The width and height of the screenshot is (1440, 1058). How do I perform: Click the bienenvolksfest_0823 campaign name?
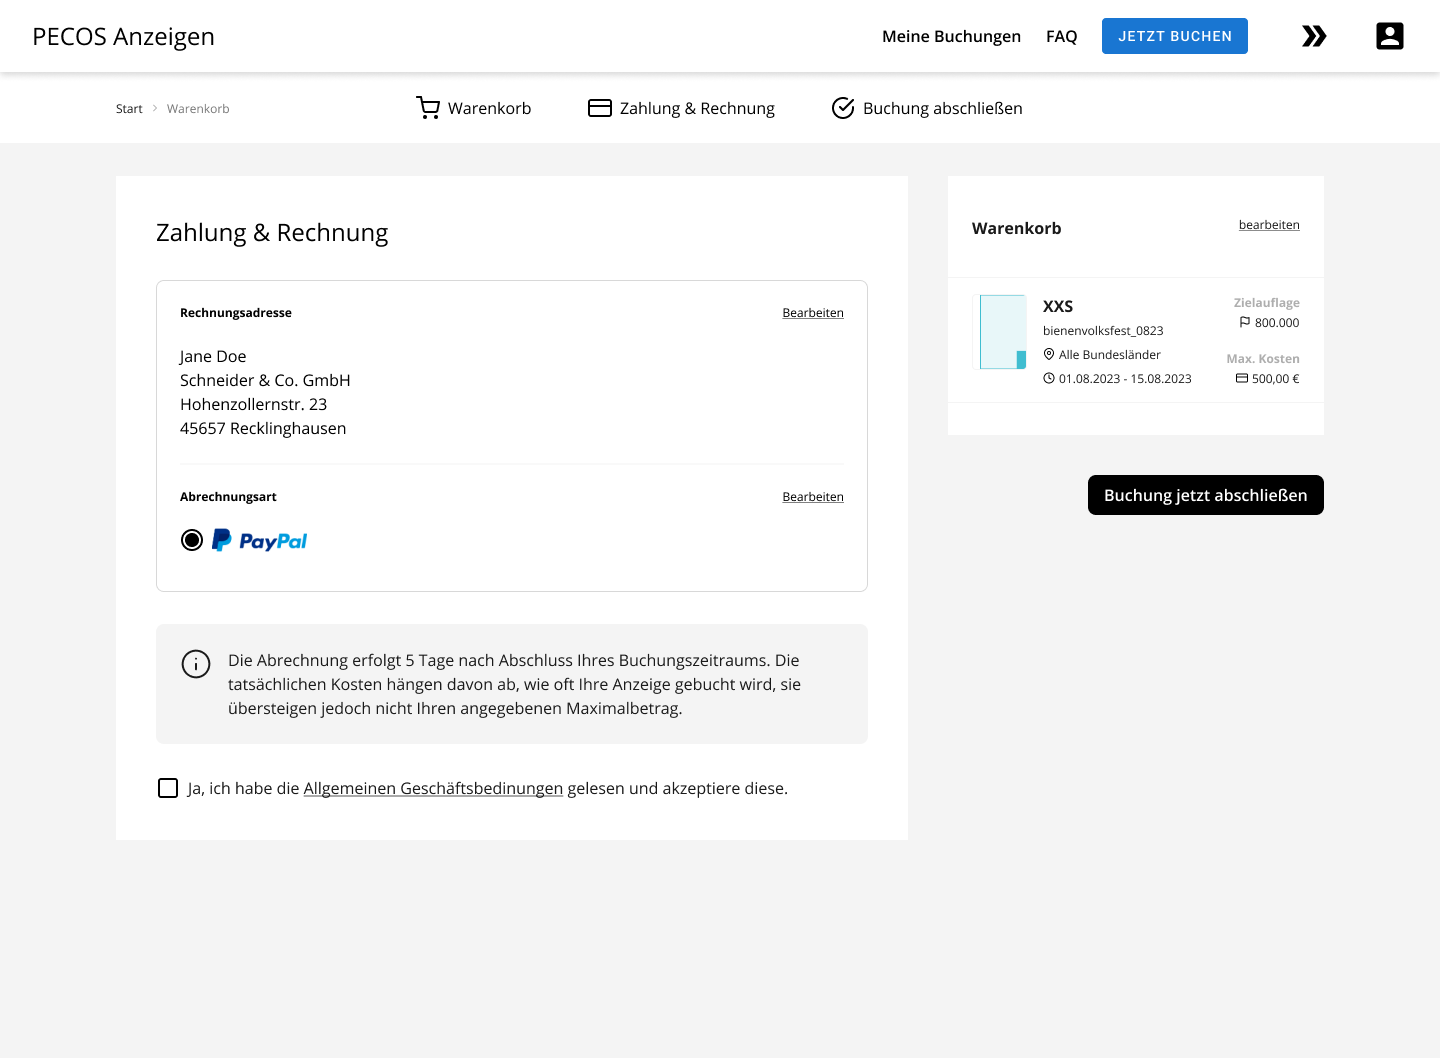1103,331
